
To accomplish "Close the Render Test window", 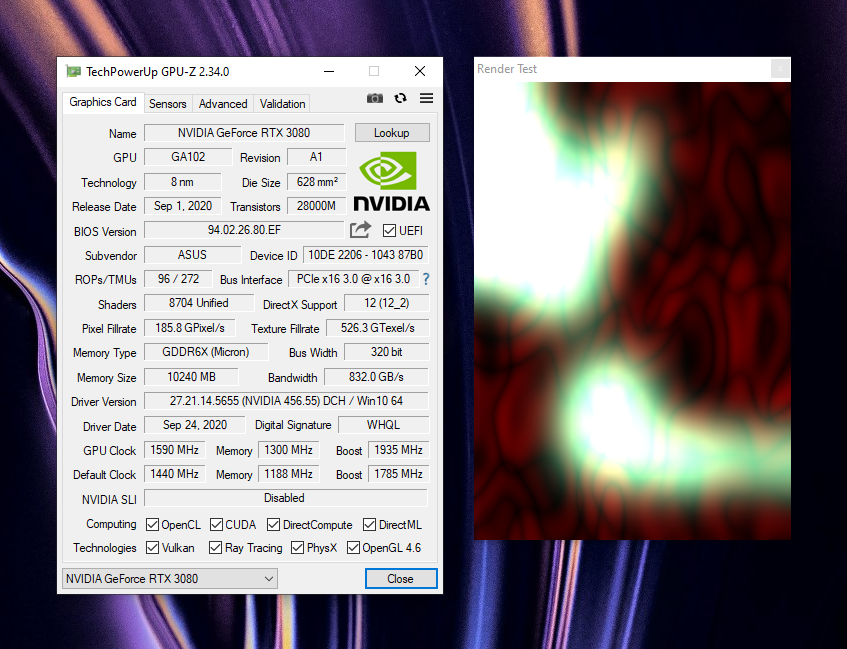I will click(x=780, y=69).
